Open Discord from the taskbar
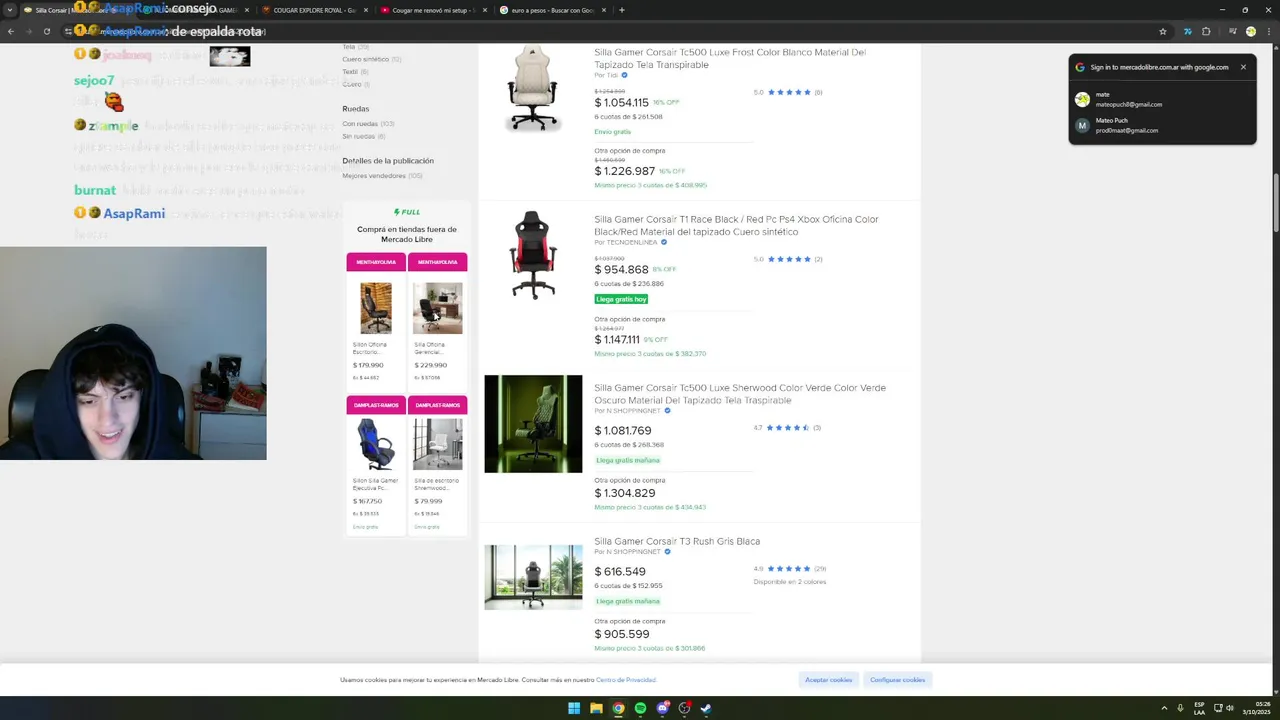This screenshot has width=1280, height=720. [662, 708]
